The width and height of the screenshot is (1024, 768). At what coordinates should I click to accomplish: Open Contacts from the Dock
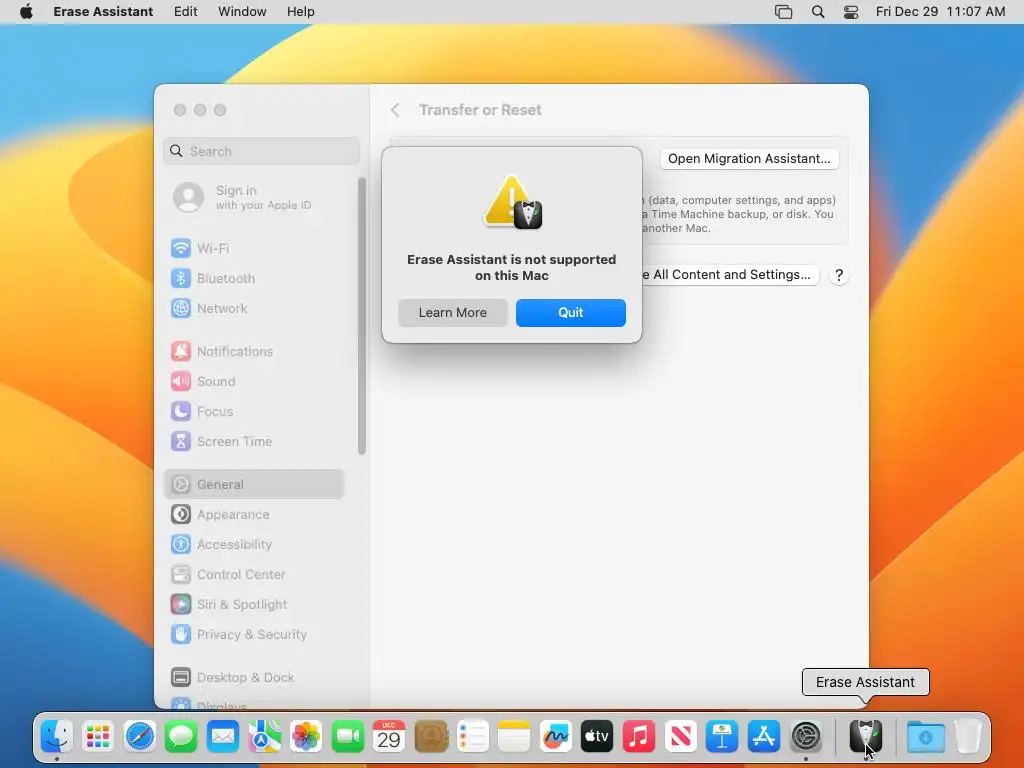431,737
